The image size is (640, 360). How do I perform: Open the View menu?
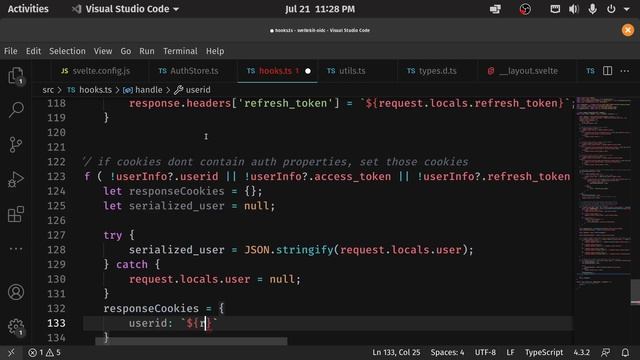[103, 51]
